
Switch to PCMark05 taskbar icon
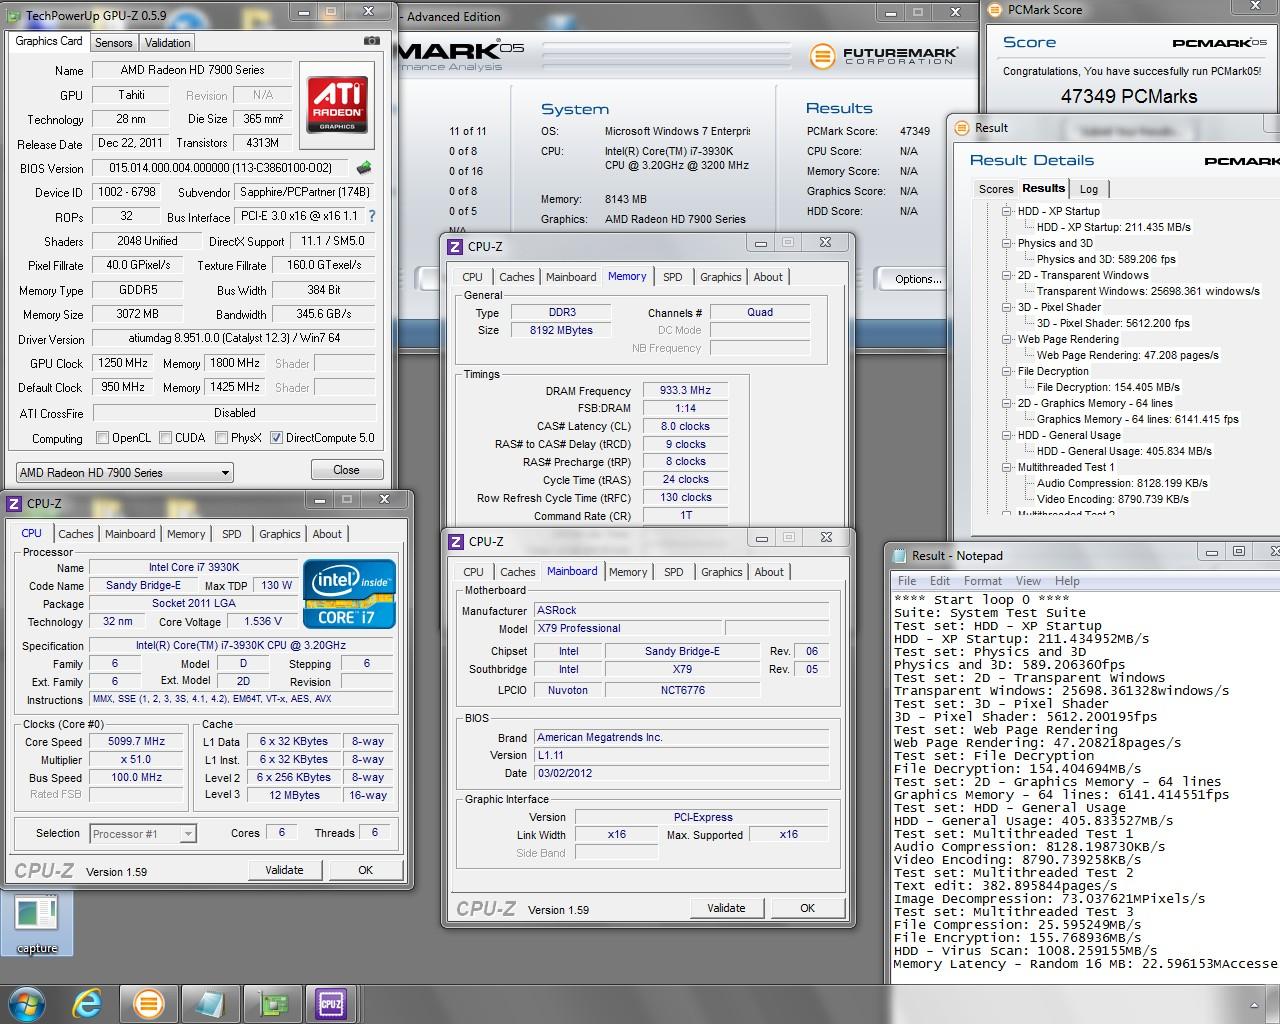click(148, 1003)
